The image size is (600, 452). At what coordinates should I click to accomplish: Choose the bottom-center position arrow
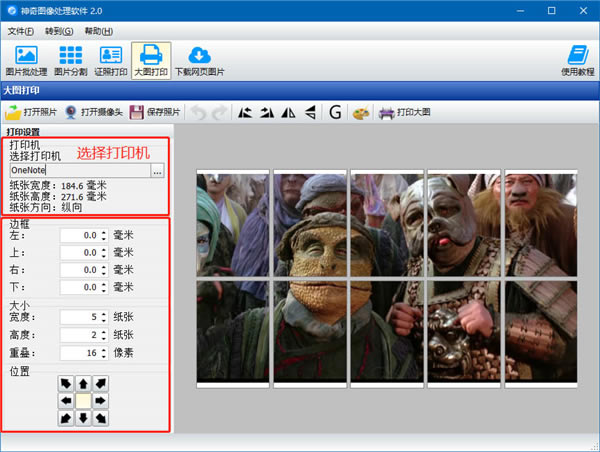click(83, 417)
